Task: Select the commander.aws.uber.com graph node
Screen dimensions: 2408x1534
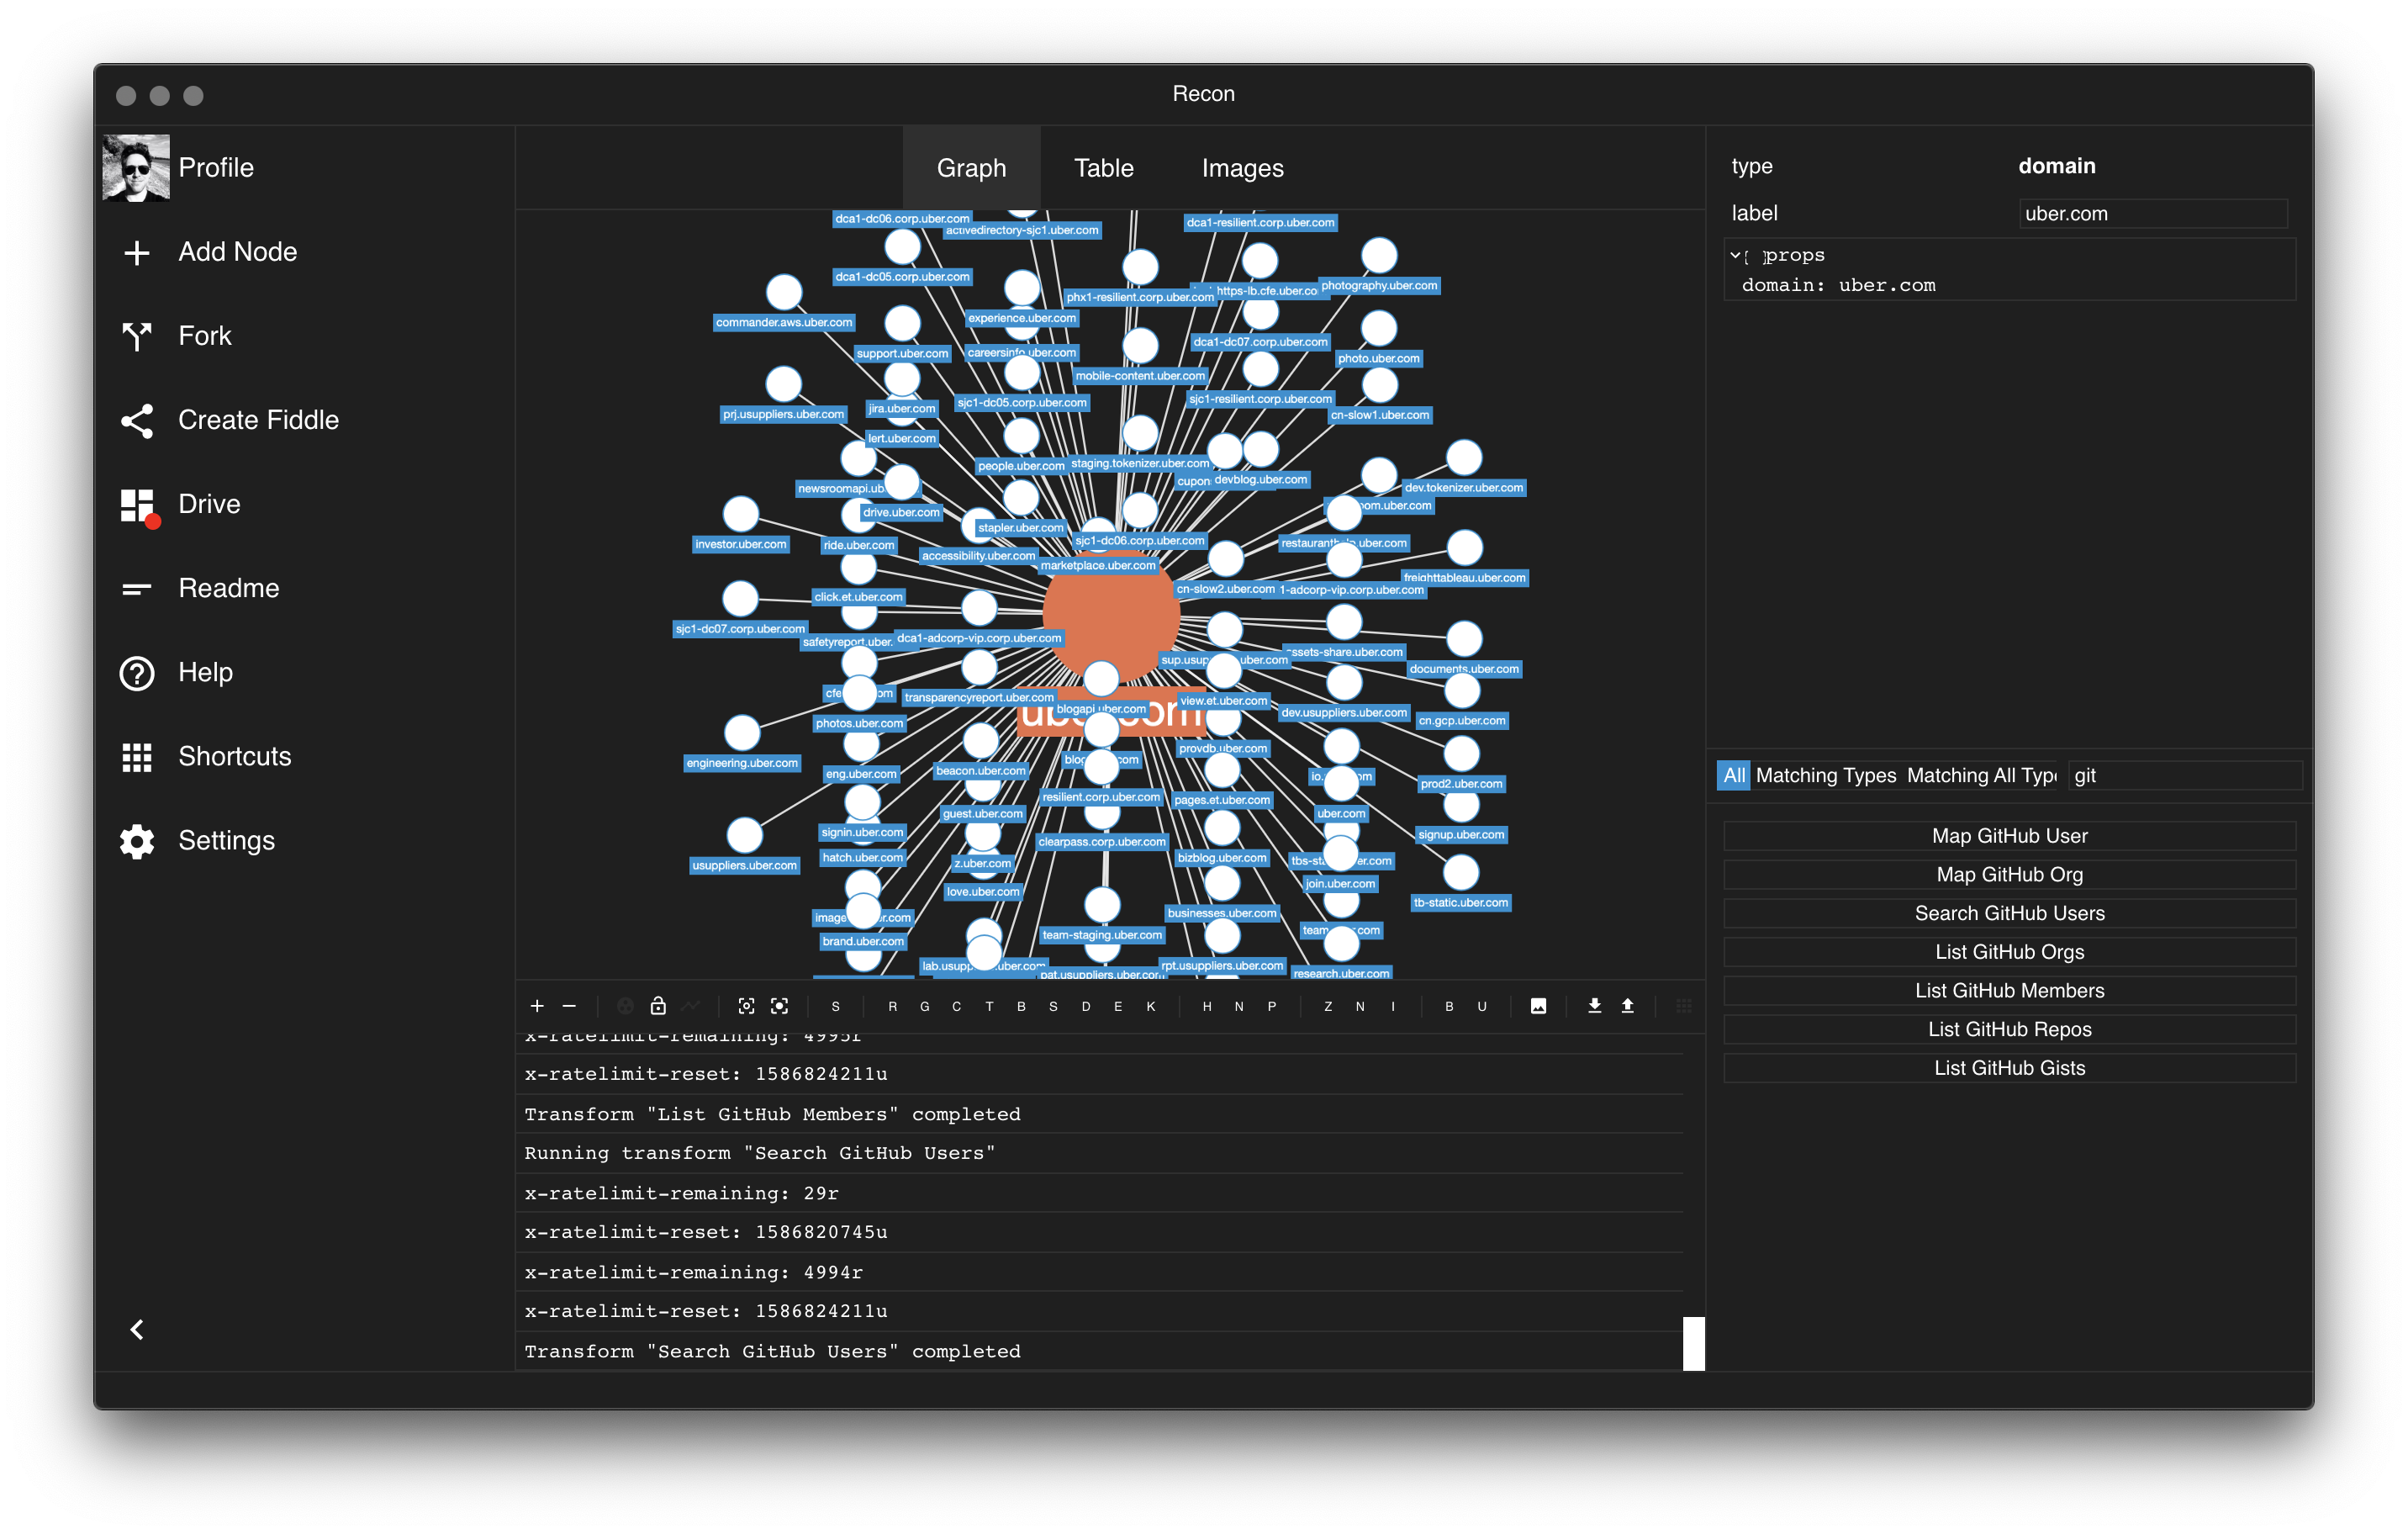Action: [x=784, y=292]
